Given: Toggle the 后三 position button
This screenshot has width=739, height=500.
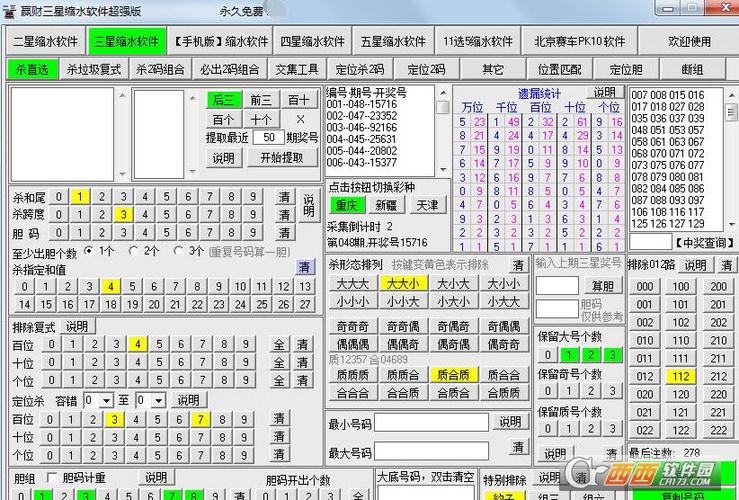Looking at the screenshot, I should pyautogui.click(x=223, y=100).
